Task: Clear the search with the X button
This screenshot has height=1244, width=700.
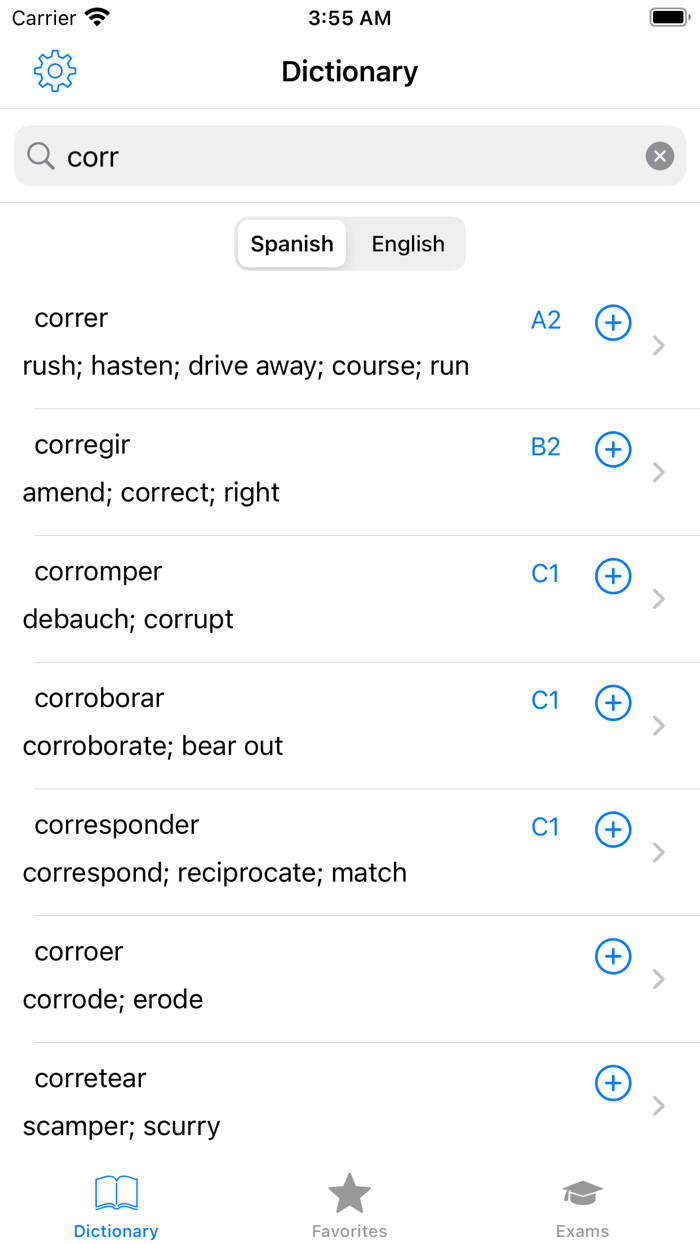Action: click(659, 156)
